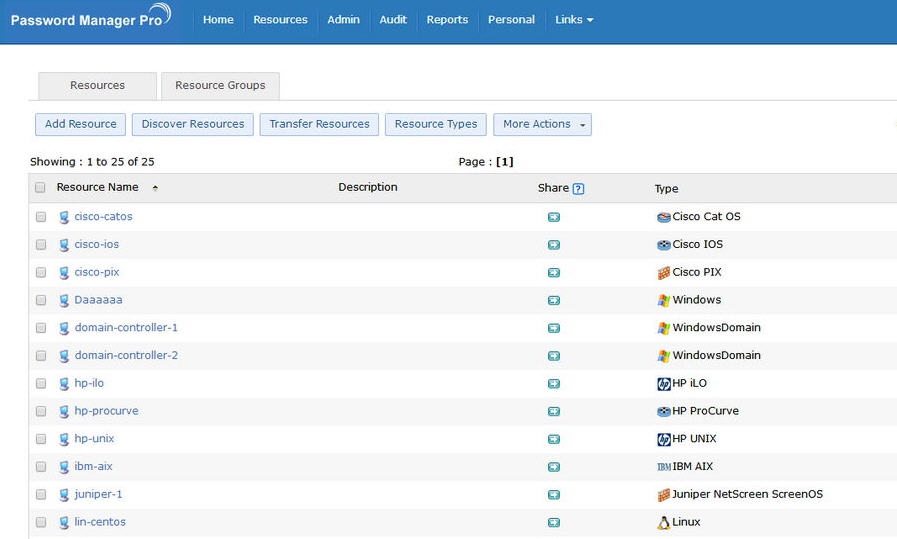The width and height of the screenshot is (897, 539).
Task: Click the share icon for hp-ilo row
Action: [x=553, y=384]
